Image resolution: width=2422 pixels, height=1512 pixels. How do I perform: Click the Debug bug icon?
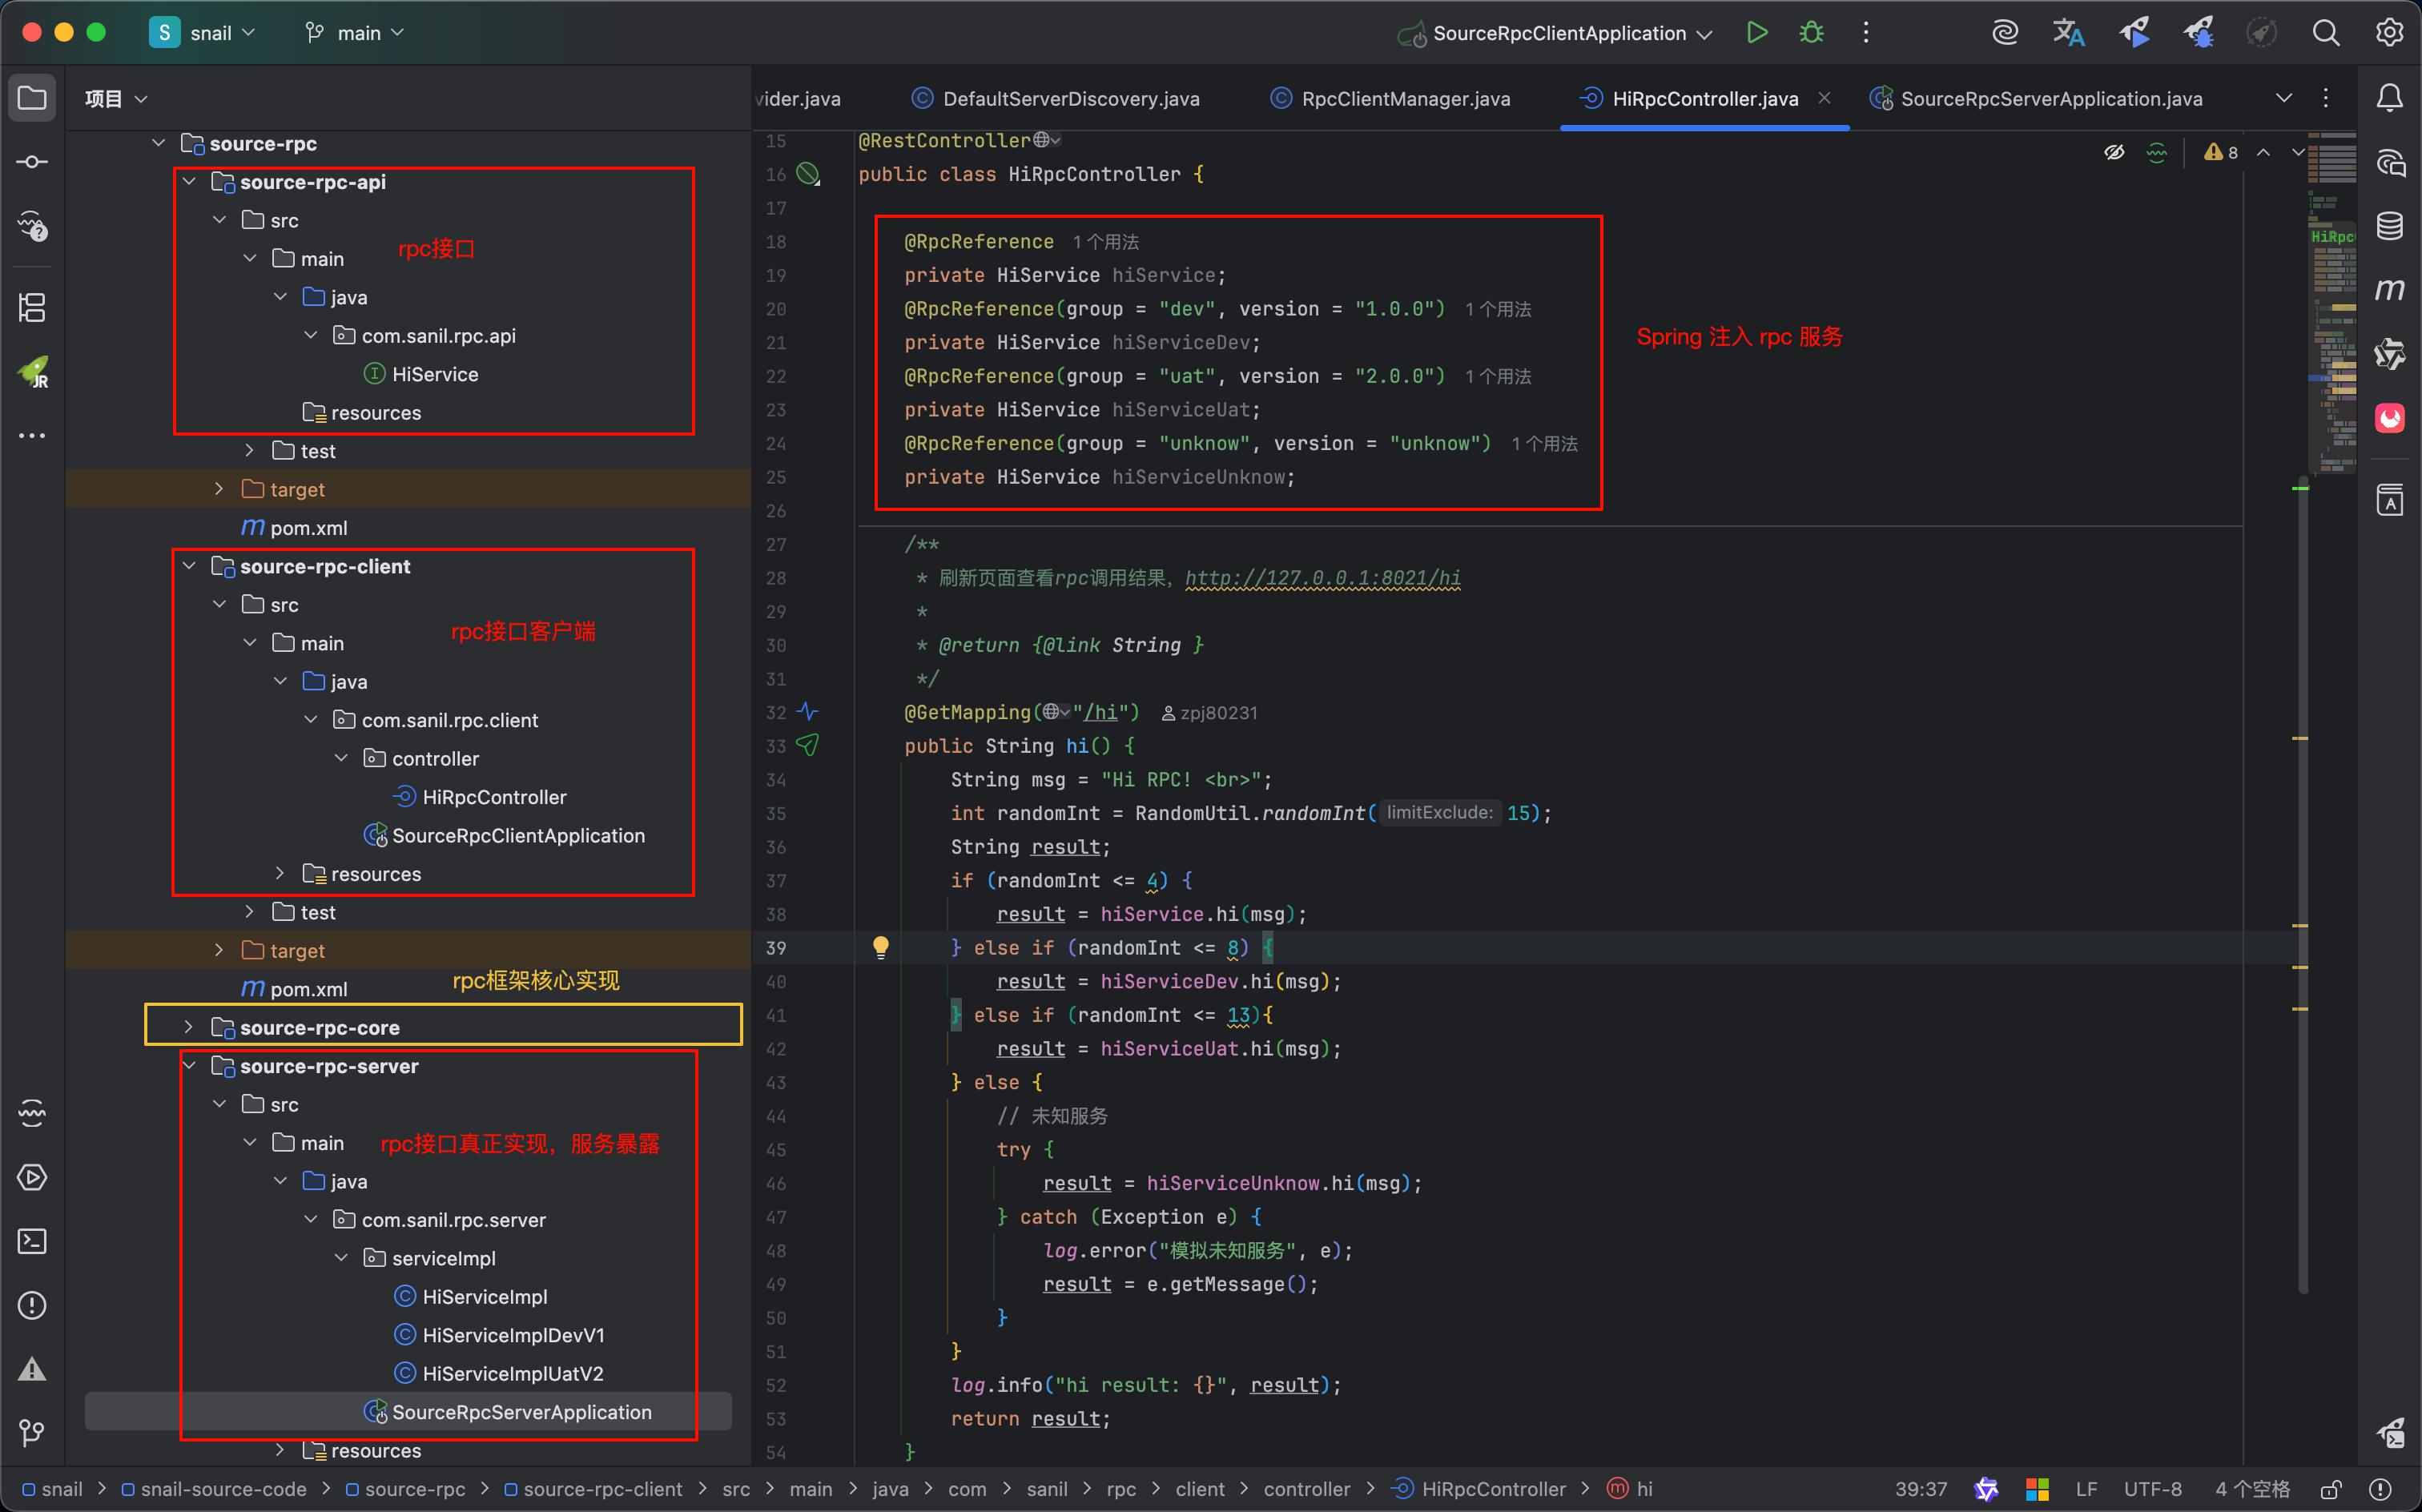[1811, 33]
